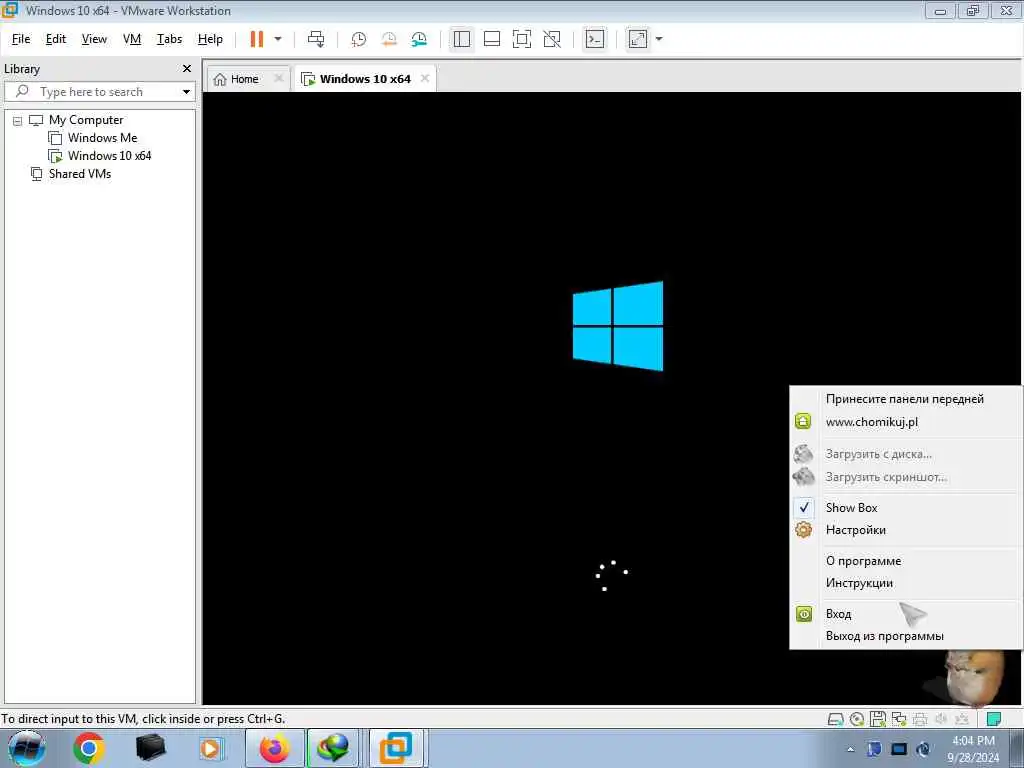Click 'Вход' login menu entry
This screenshot has height=768, width=1024.
pyautogui.click(x=906, y=614)
